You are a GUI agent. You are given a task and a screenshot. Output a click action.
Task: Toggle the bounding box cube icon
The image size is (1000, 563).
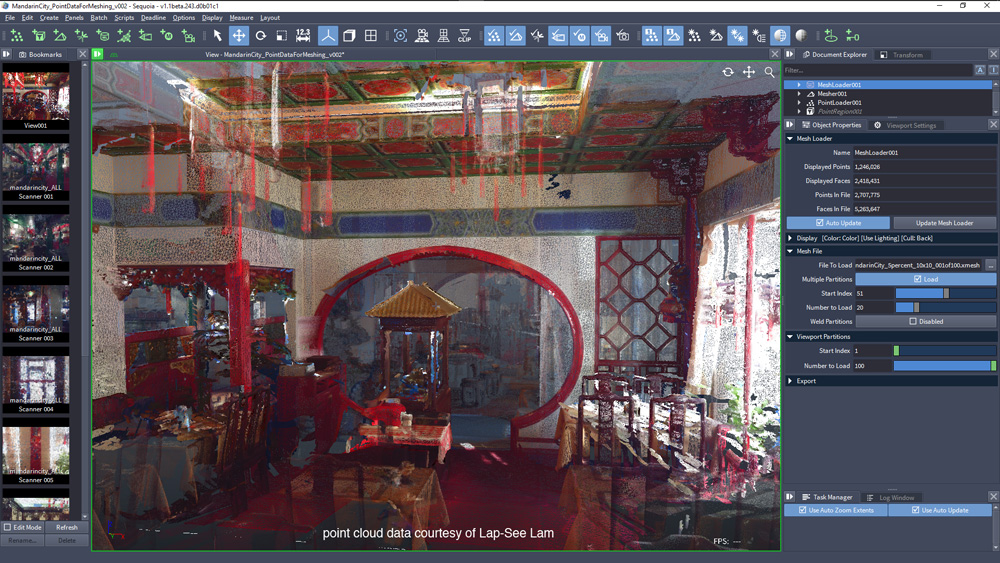[x=349, y=36]
